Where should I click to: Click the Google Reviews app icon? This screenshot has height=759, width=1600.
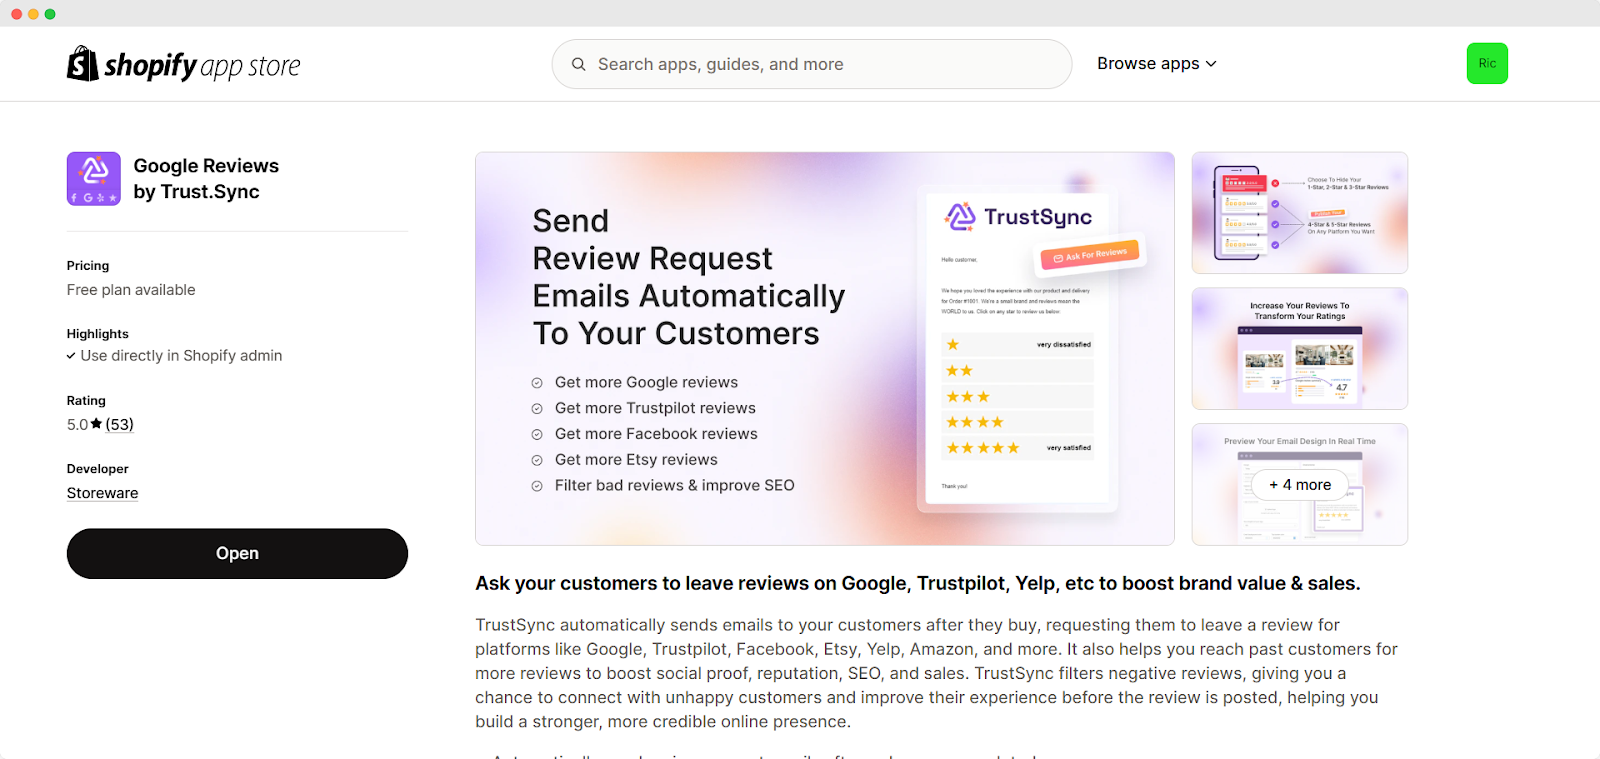(94, 179)
